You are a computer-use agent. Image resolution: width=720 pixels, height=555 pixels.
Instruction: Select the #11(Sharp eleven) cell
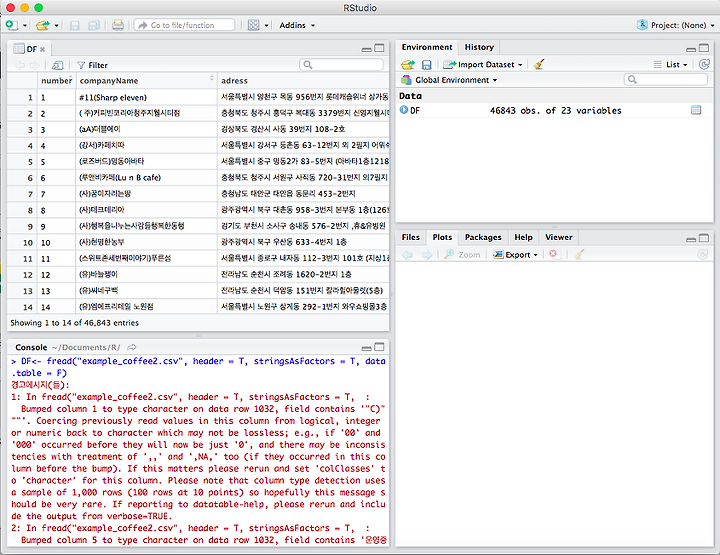point(146,97)
